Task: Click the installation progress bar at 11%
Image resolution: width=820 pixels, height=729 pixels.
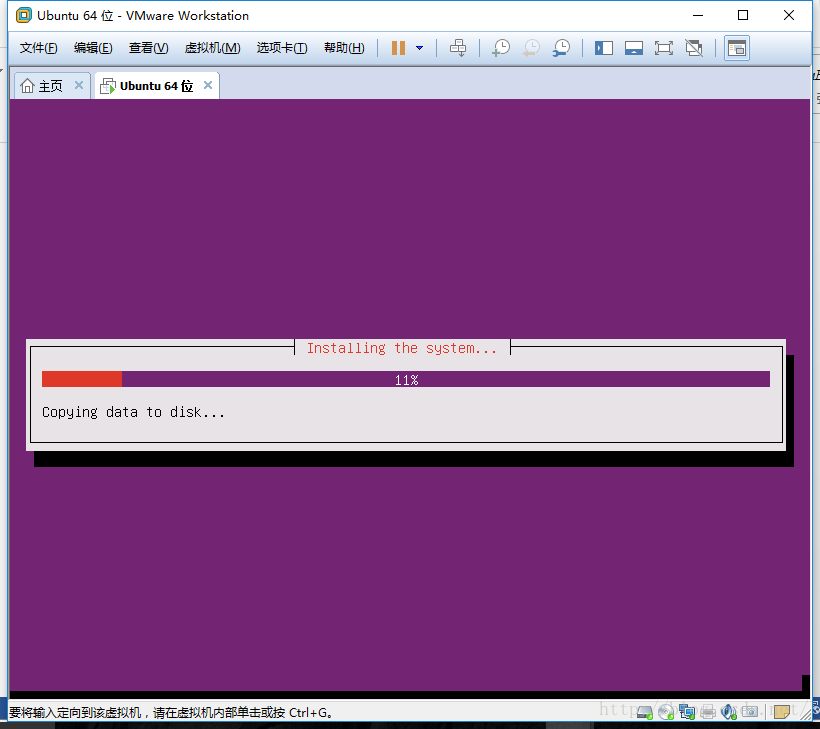Action: pyautogui.click(x=406, y=379)
